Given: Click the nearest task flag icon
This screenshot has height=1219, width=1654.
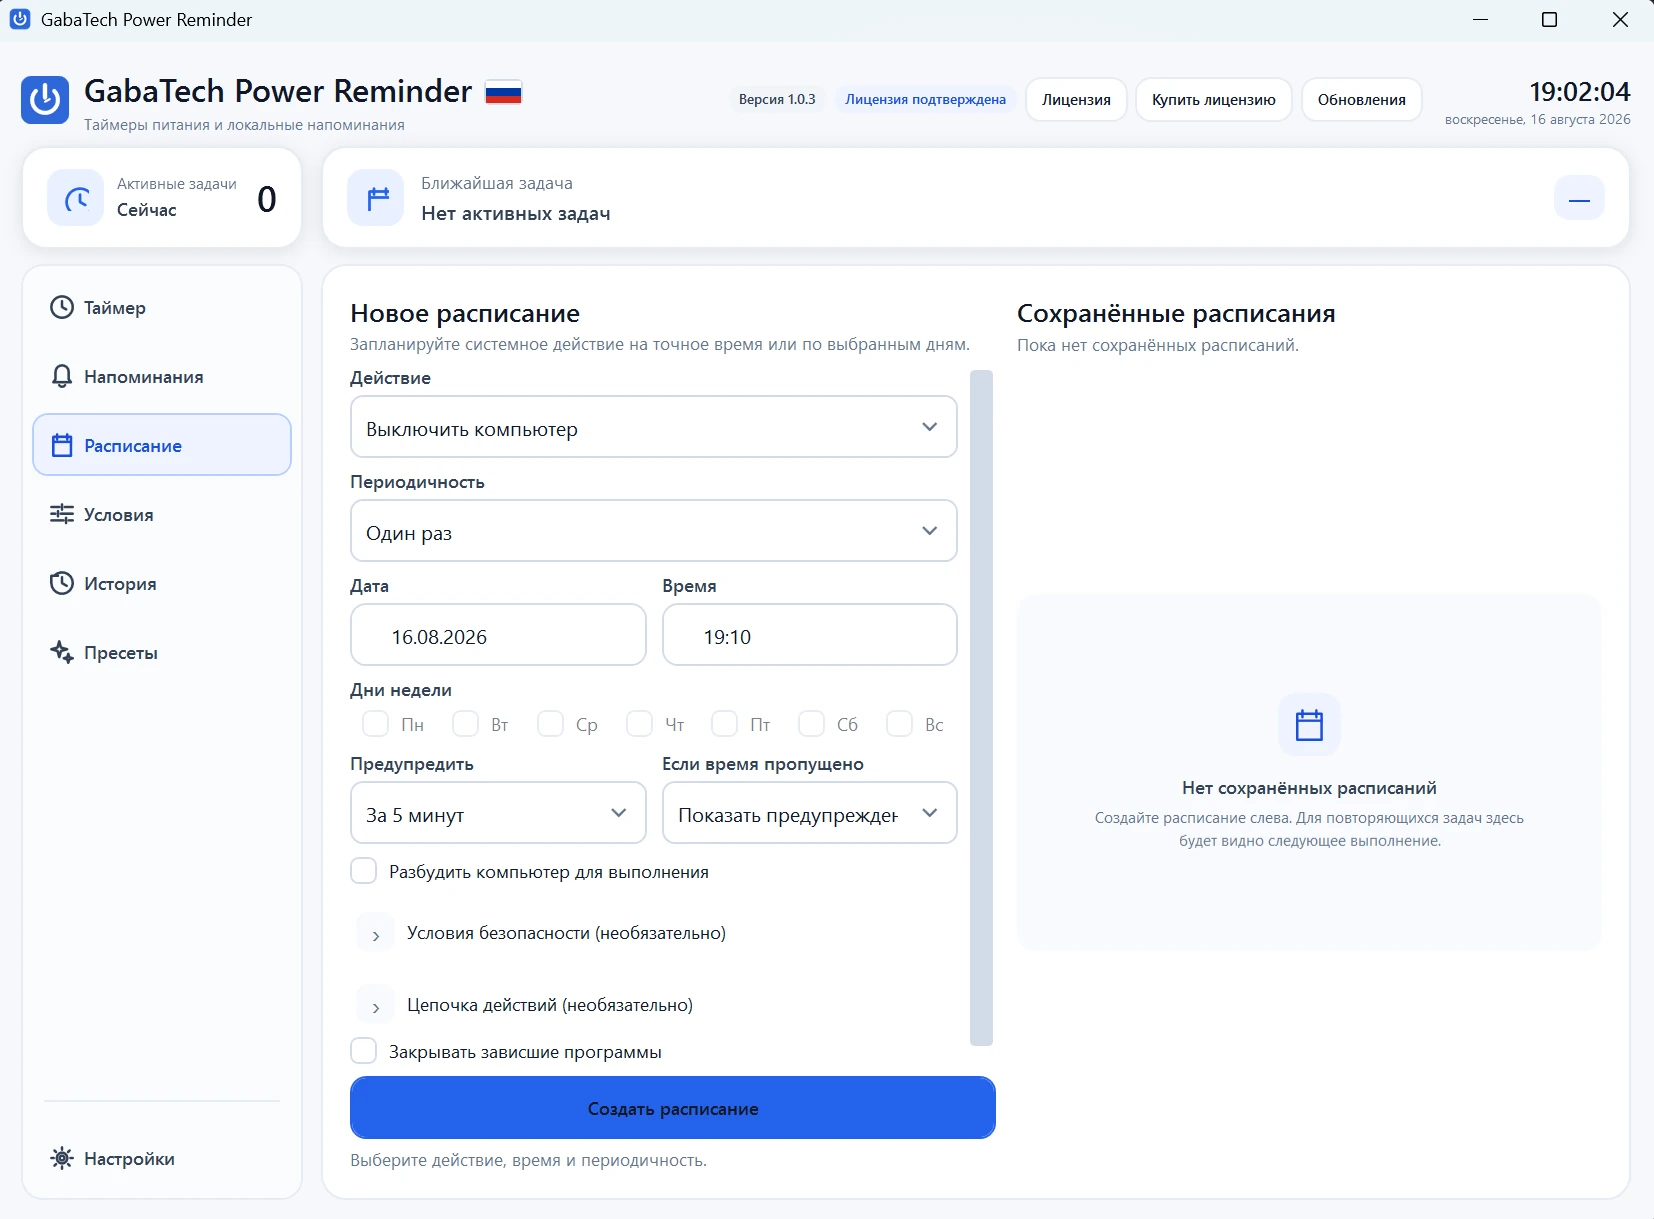Looking at the screenshot, I should coord(376,198).
